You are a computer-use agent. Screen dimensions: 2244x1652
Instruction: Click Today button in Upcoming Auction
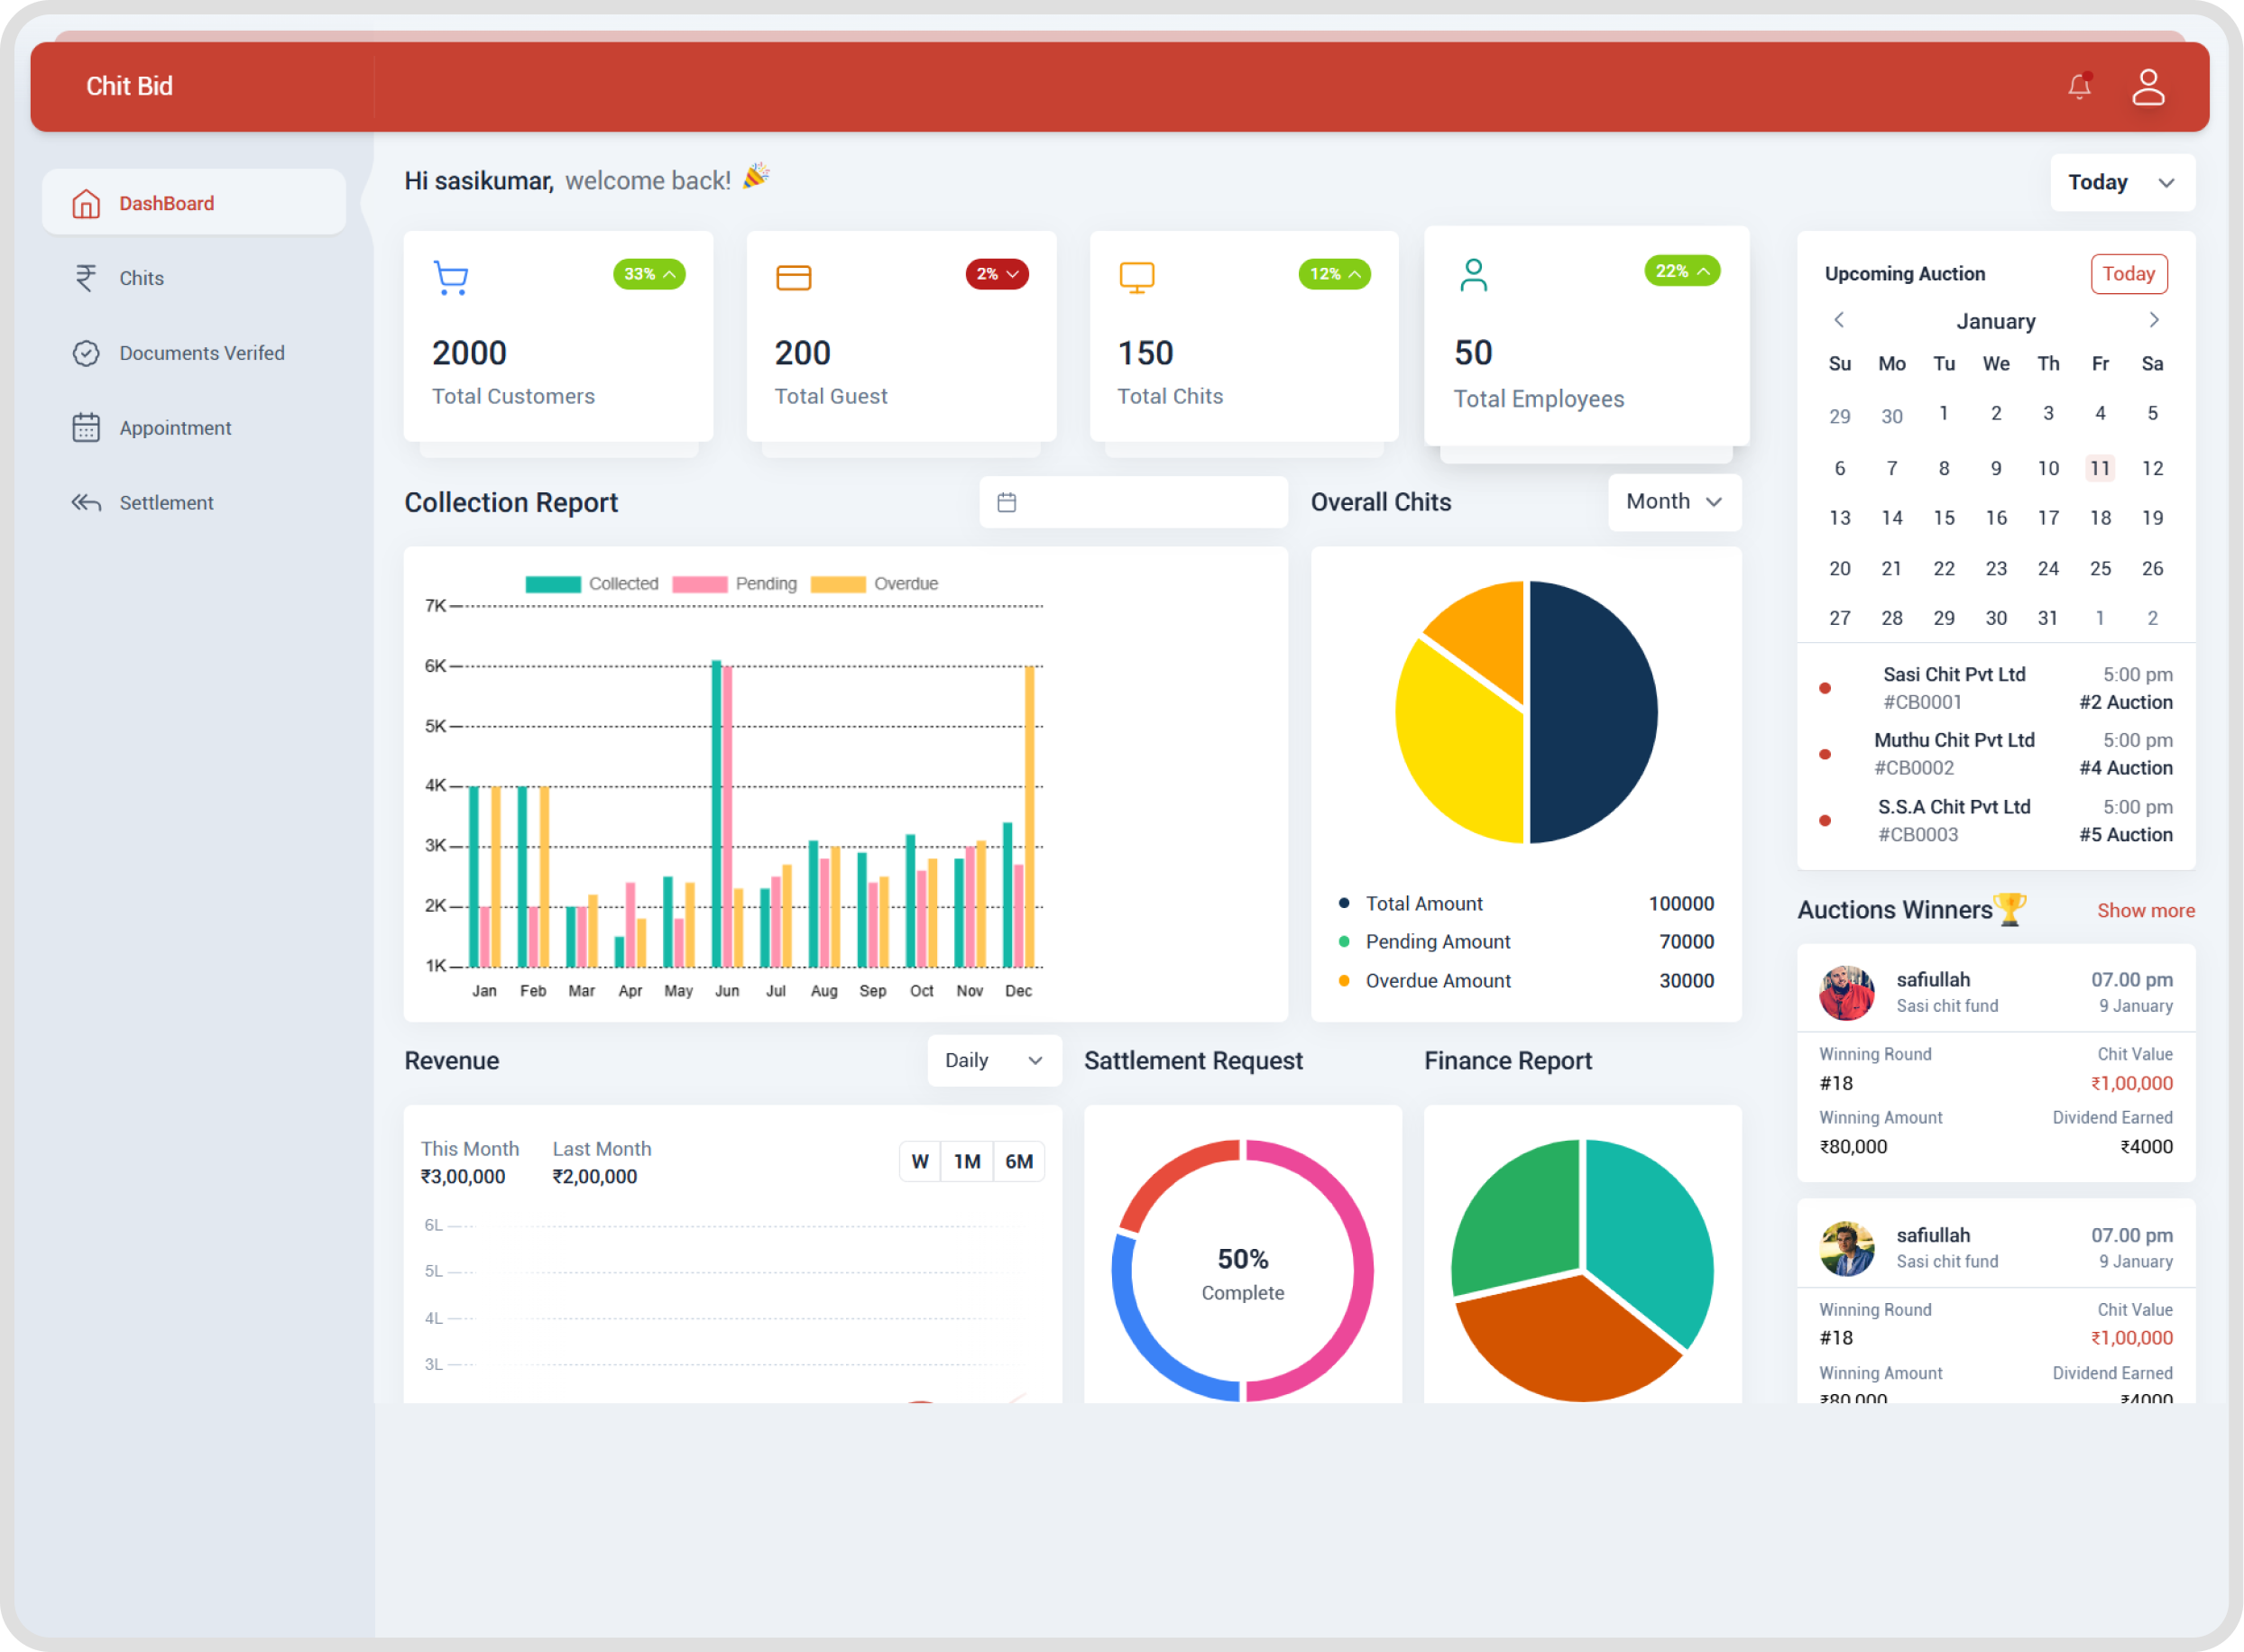click(x=2127, y=274)
